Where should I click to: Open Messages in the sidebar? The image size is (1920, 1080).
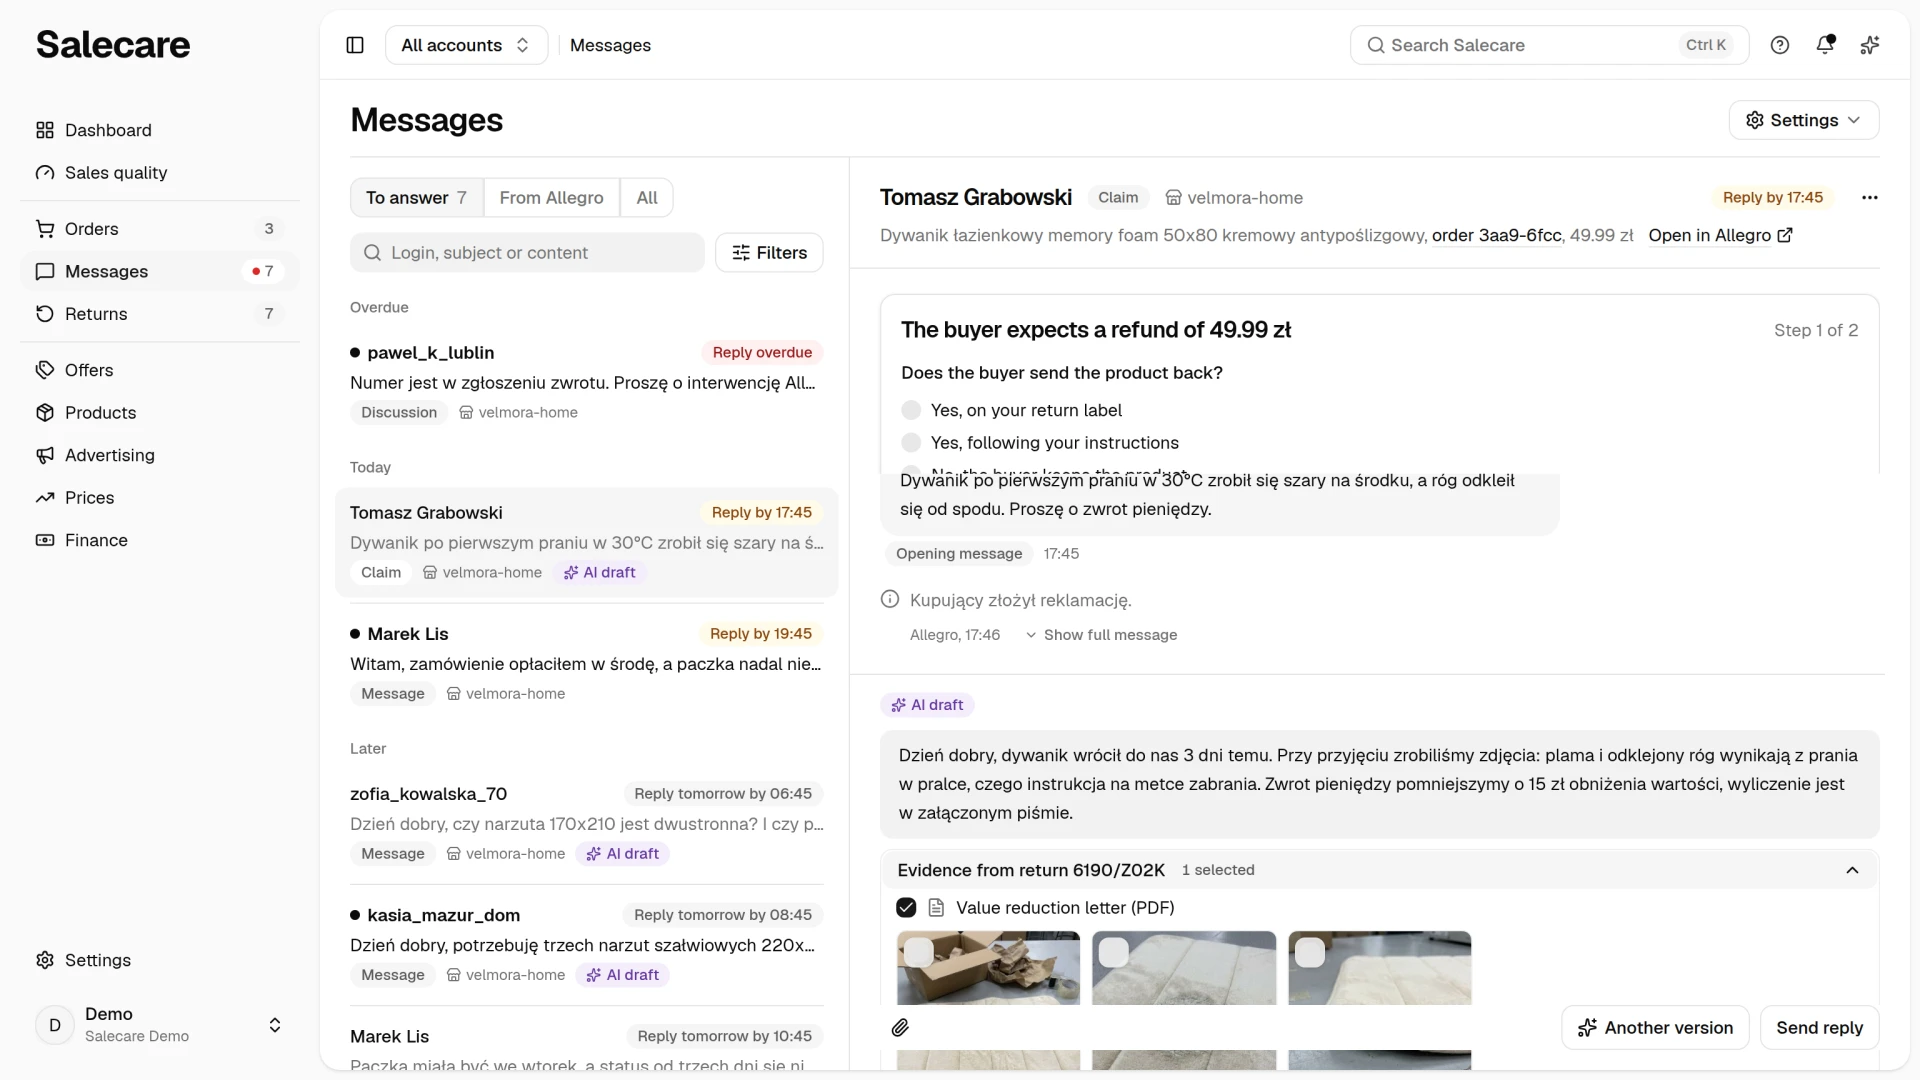[x=160, y=272]
